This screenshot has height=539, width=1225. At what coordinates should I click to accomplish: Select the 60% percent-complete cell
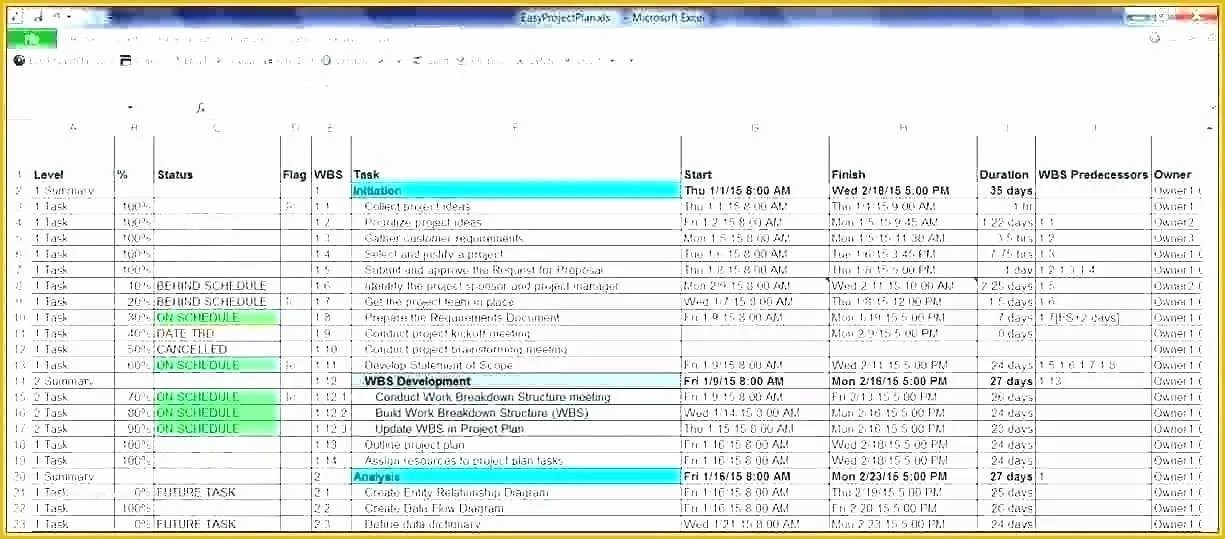134,365
